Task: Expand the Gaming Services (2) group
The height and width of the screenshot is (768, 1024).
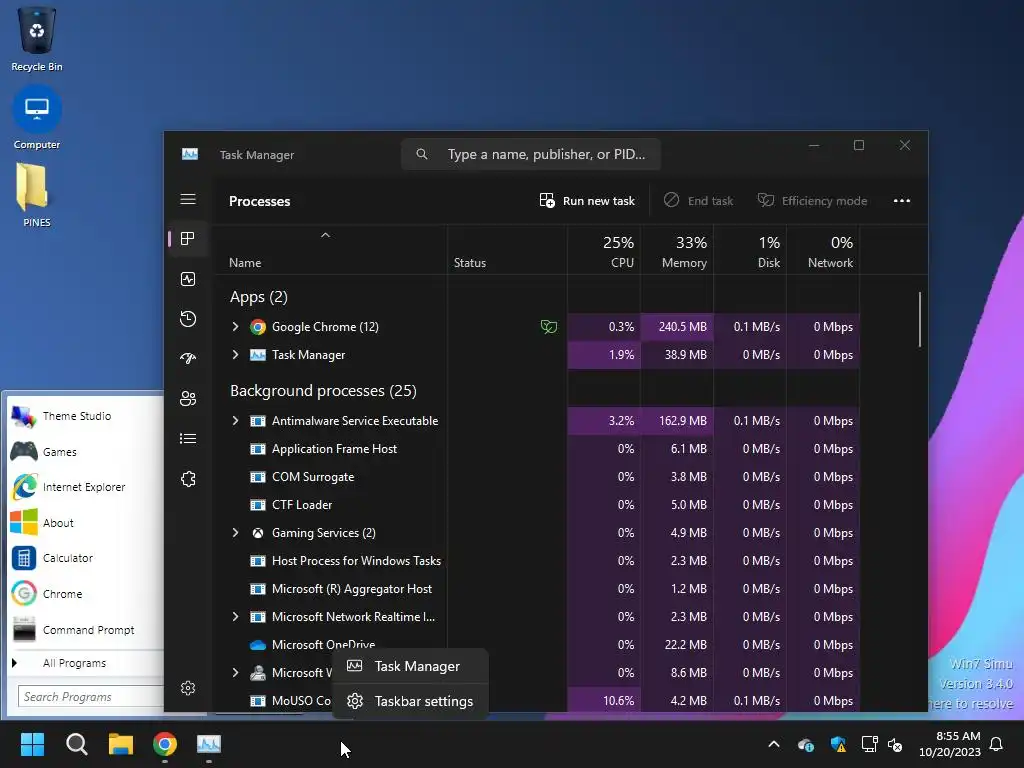Action: pyautogui.click(x=235, y=533)
